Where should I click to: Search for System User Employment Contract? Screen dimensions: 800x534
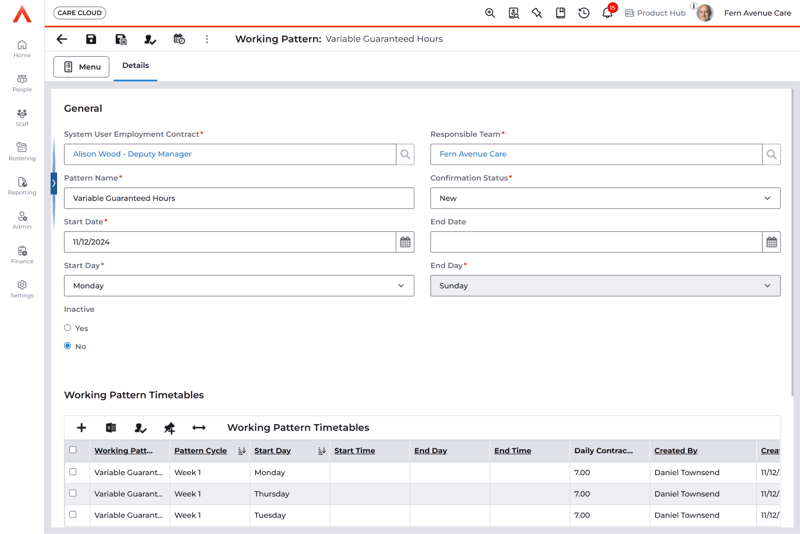(x=405, y=154)
